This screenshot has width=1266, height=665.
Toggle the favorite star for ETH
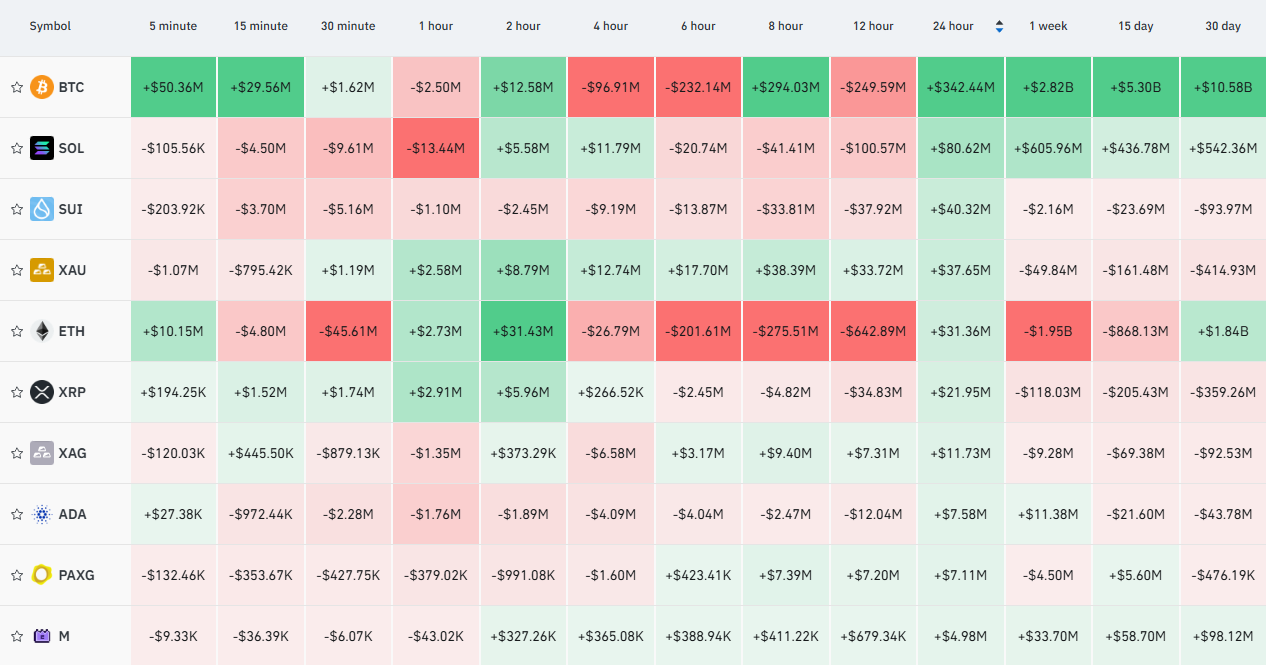click(17, 331)
